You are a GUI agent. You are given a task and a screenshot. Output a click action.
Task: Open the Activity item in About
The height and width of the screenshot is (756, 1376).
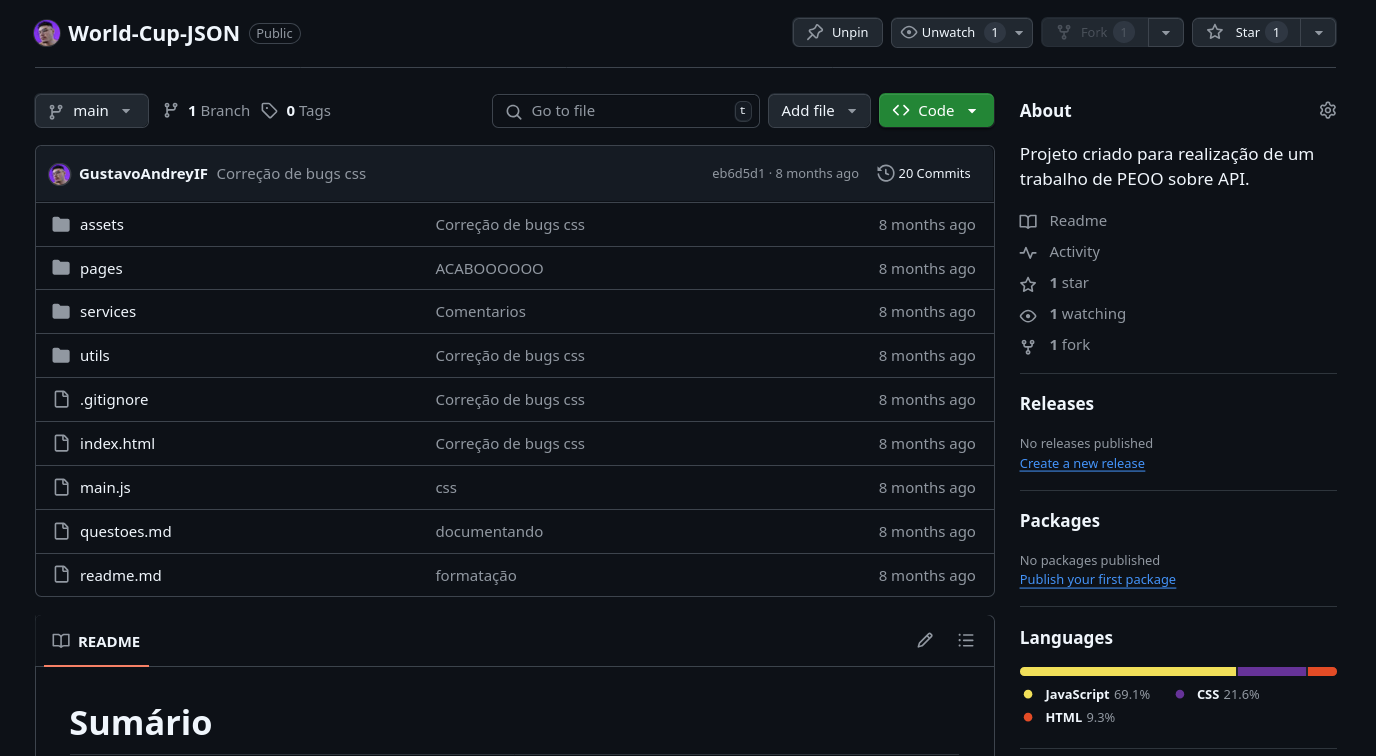pyautogui.click(x=1074, y=252)
